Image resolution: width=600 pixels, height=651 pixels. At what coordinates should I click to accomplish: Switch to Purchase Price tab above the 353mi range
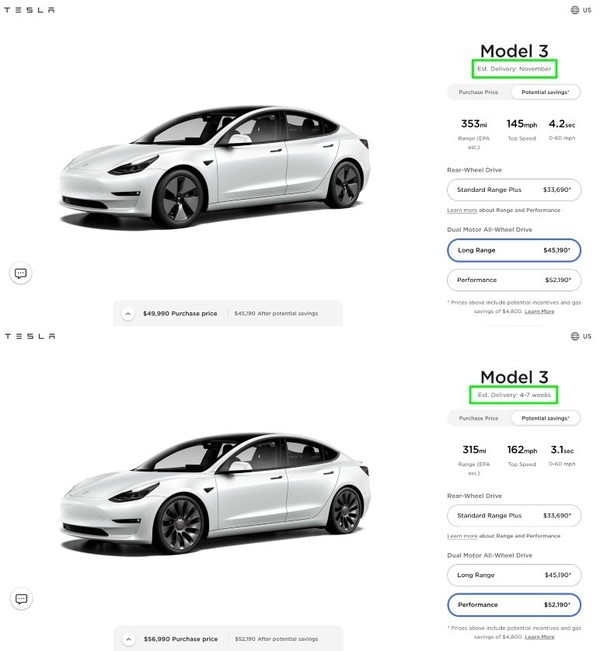[478, 92]
